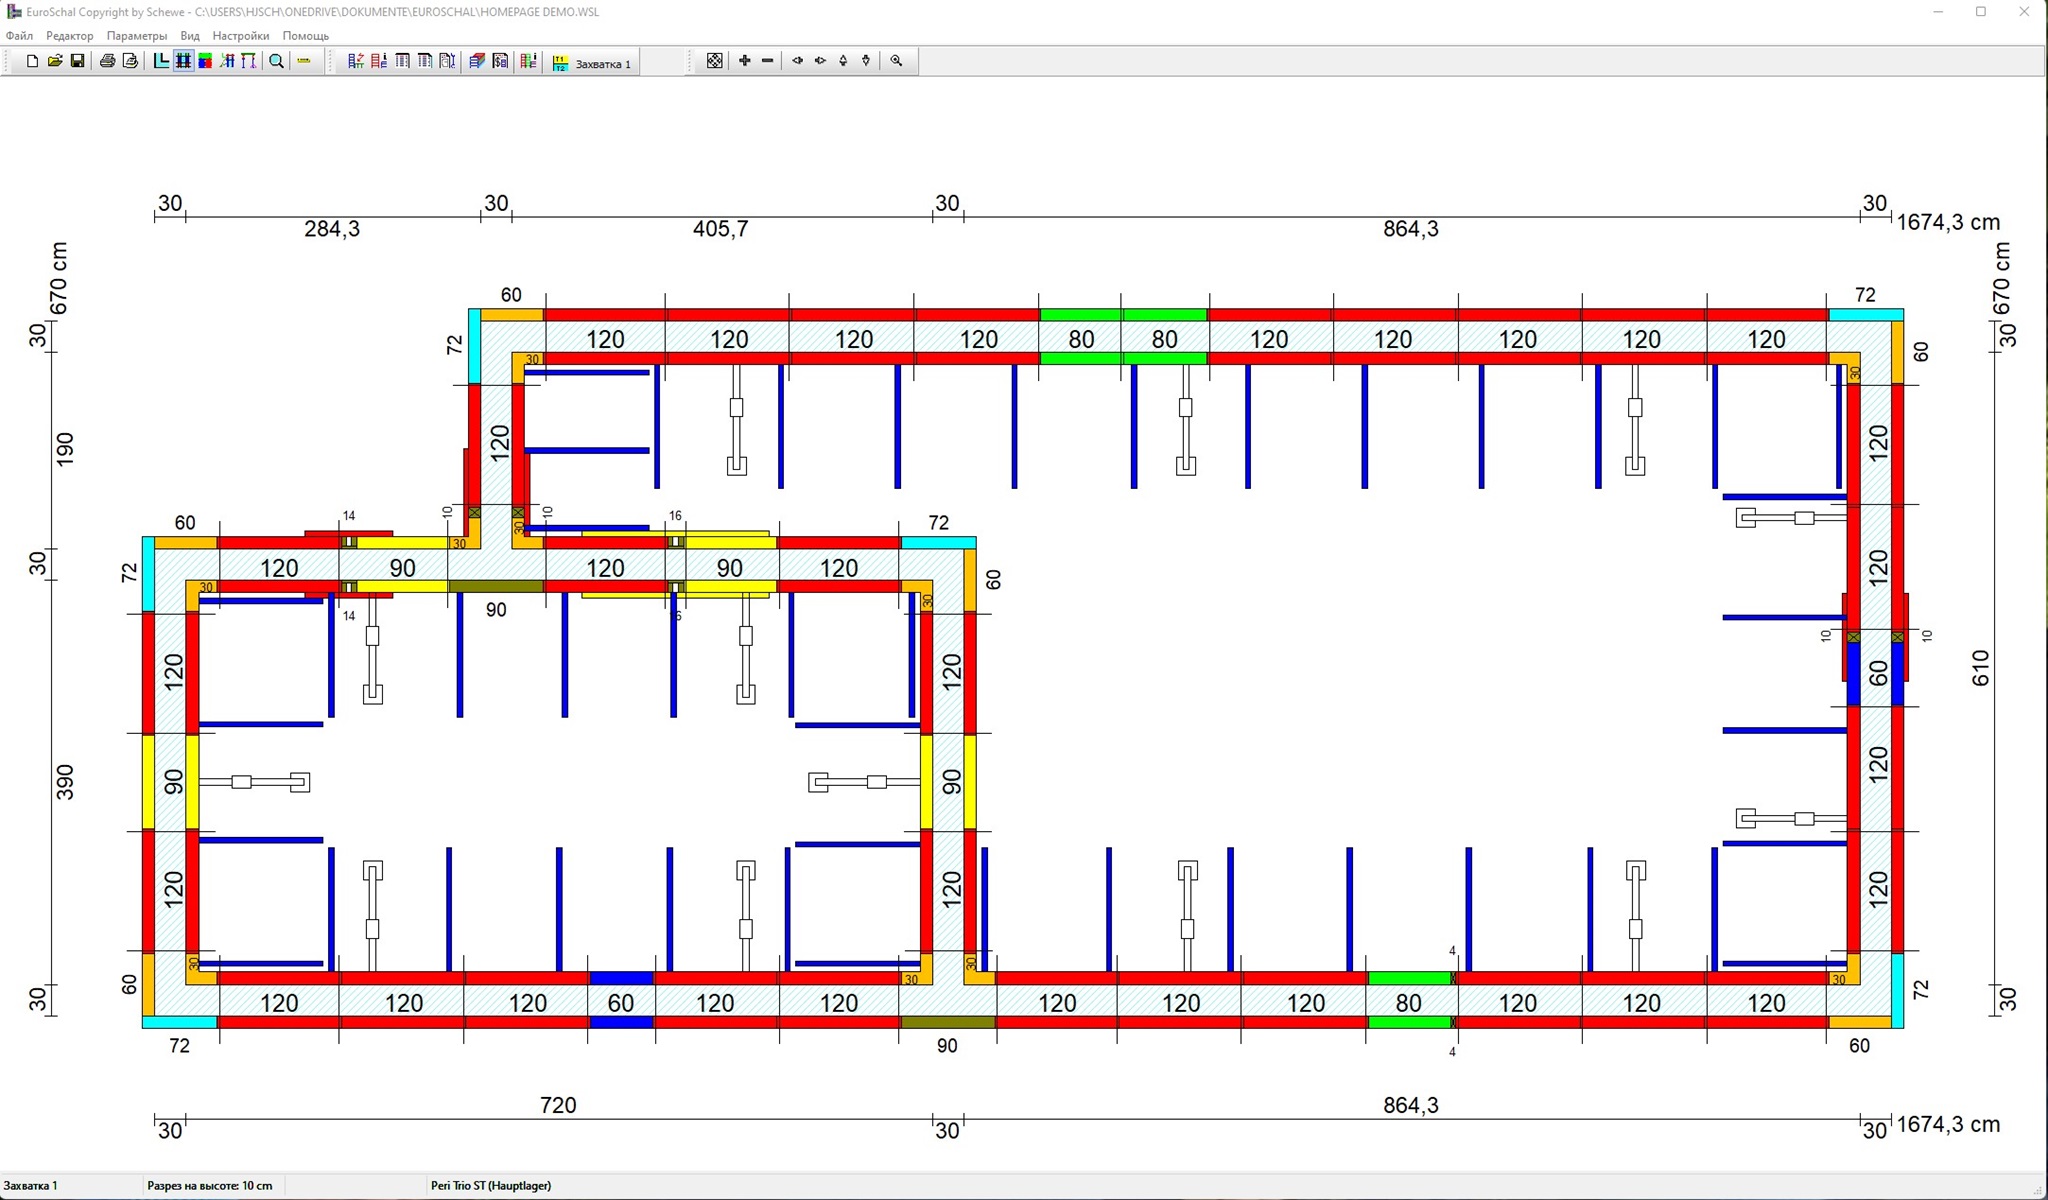This screenshot has height=1200, width=2048.
Task: Open the Настройки menu
Action: 240,36
